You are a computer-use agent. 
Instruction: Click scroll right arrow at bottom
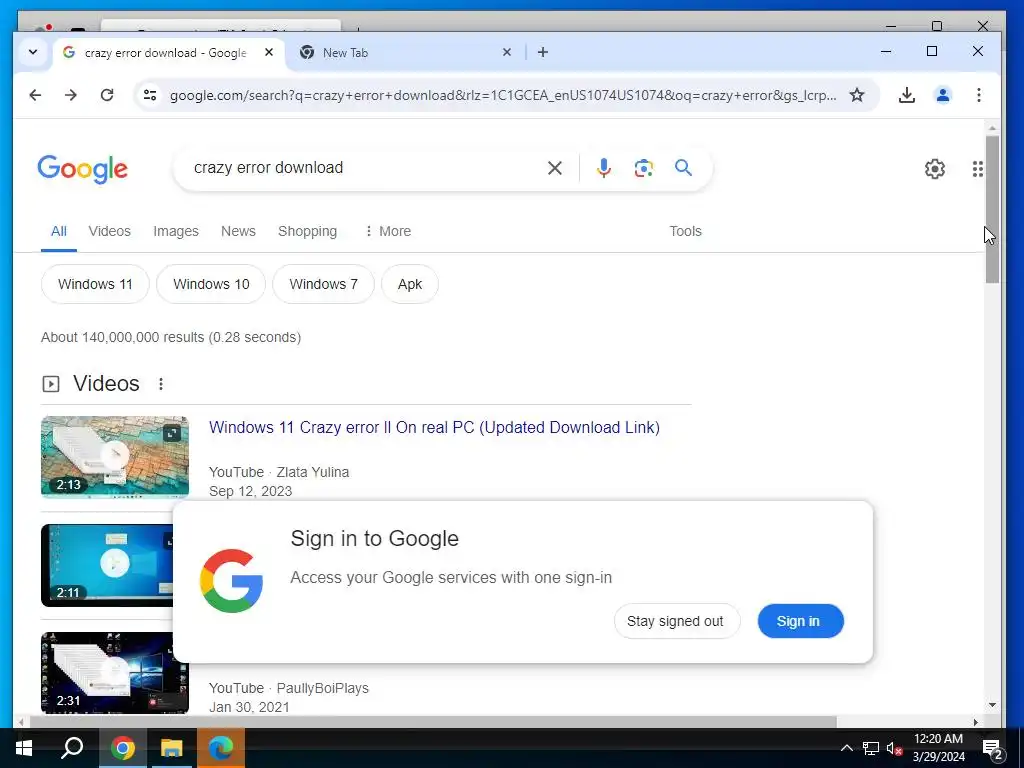click(976, 722)
